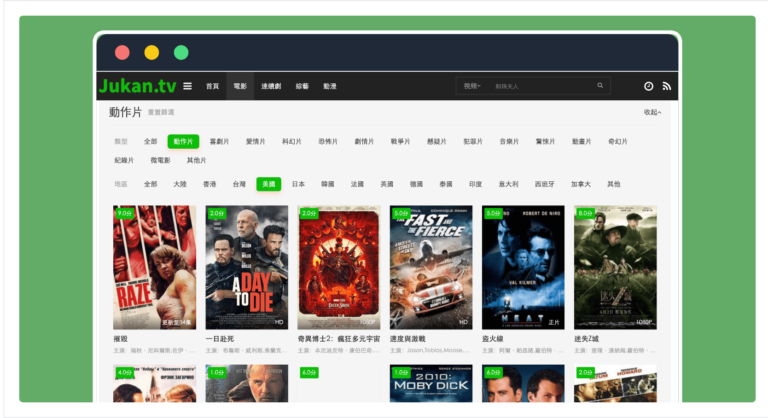Filter region by 大陸
Screen dimensions: 768x418
[180, 184]
